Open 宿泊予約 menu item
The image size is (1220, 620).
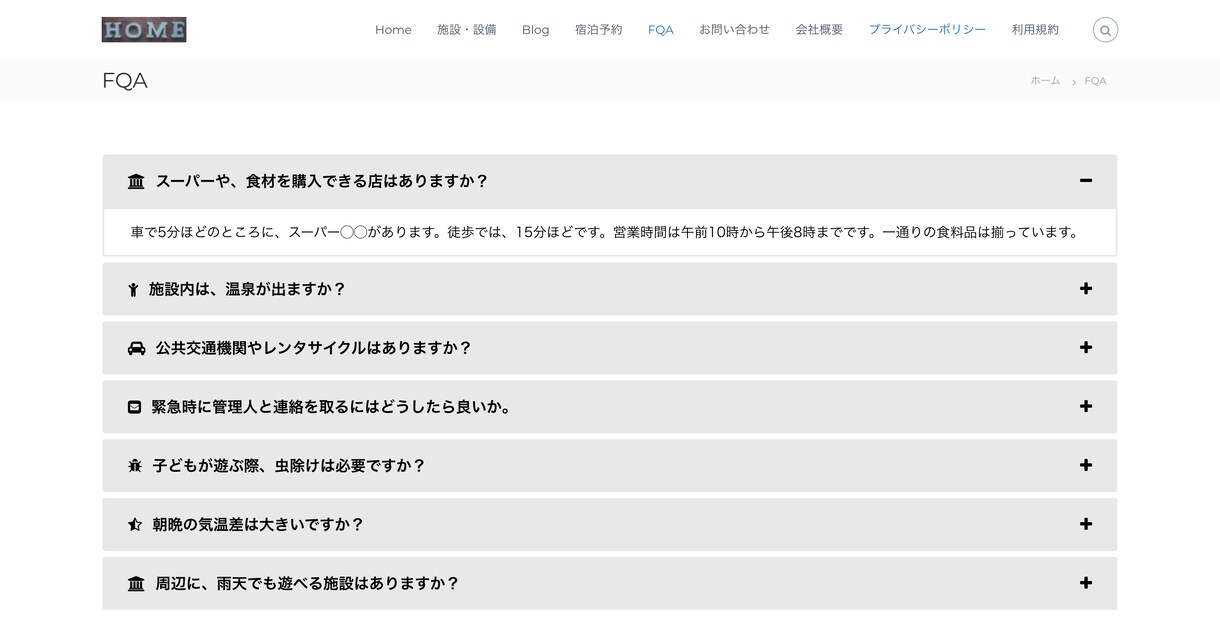click(x=599, y=30)
